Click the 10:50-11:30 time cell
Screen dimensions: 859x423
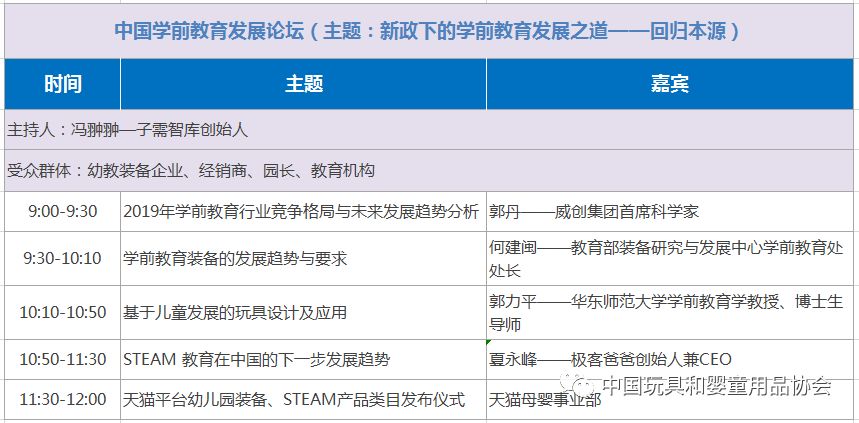pos(62,359)
